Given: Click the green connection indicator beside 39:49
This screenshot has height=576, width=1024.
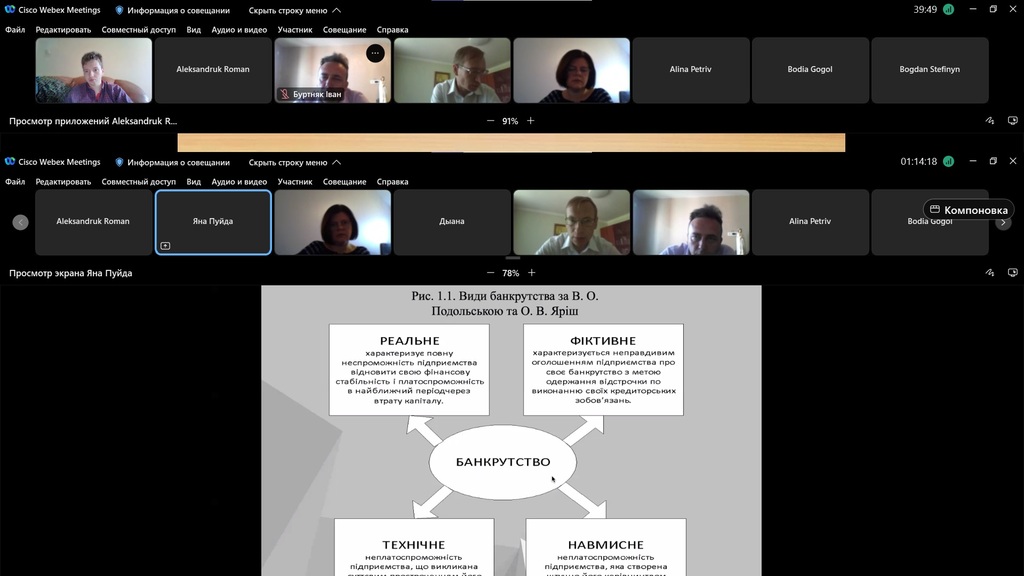Looking at the screenshot, I should click(948, 9).
